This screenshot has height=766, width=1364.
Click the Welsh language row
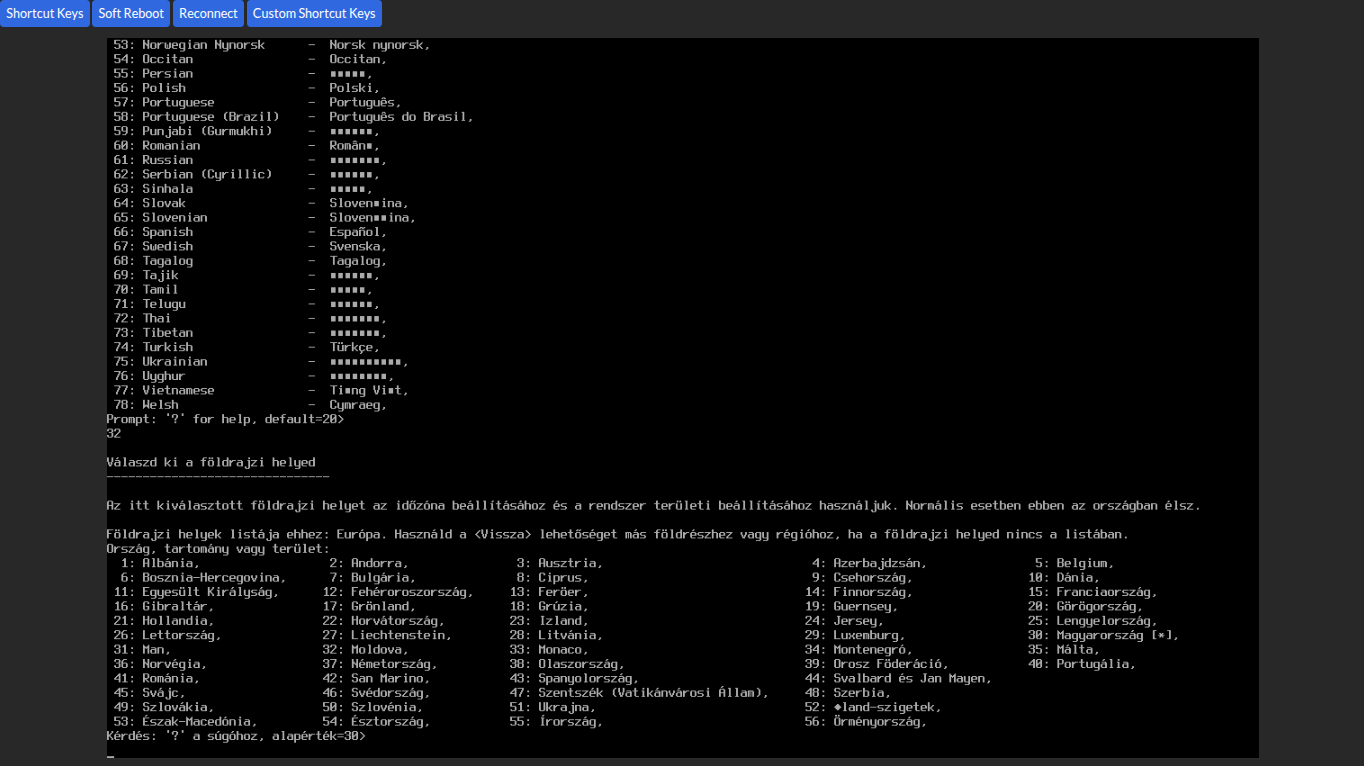160,405
